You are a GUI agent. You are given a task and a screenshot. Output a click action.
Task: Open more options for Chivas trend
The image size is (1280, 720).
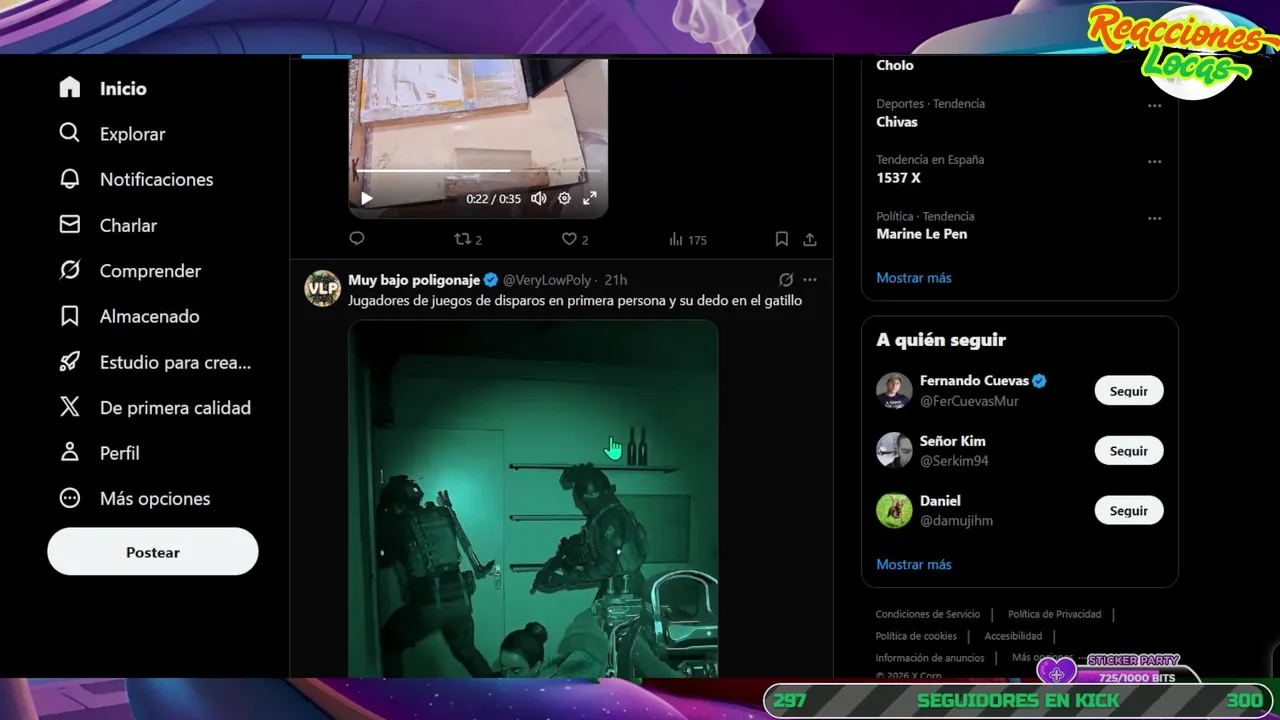pyautogui.click(x=1155, y=105)
